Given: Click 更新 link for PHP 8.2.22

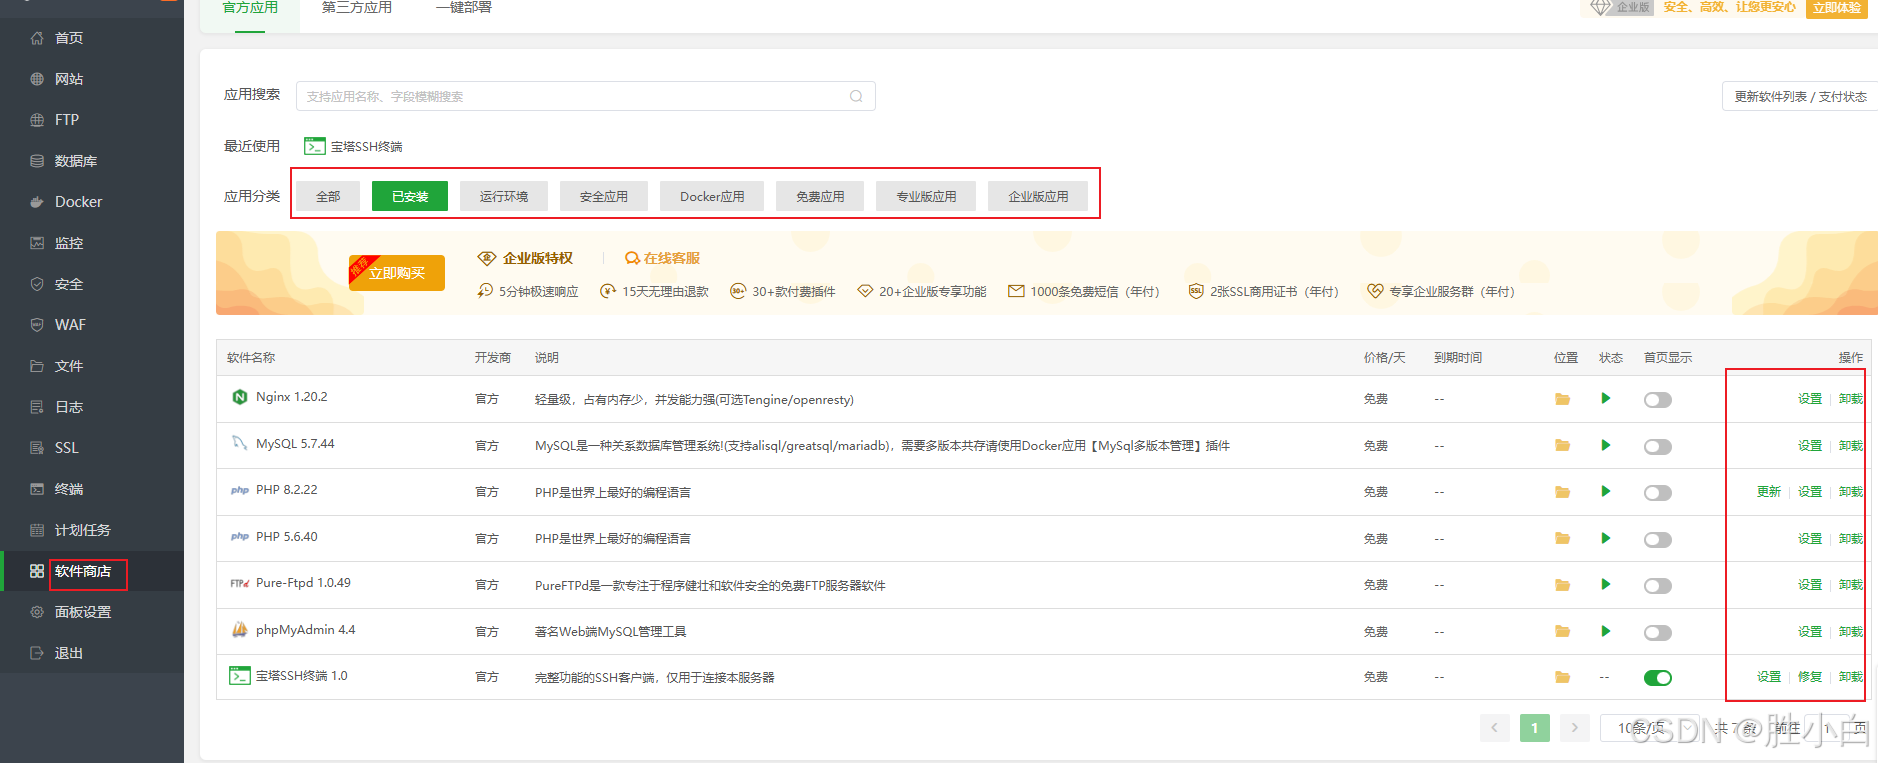Looking at the screenshot, I should point(1769,491).
